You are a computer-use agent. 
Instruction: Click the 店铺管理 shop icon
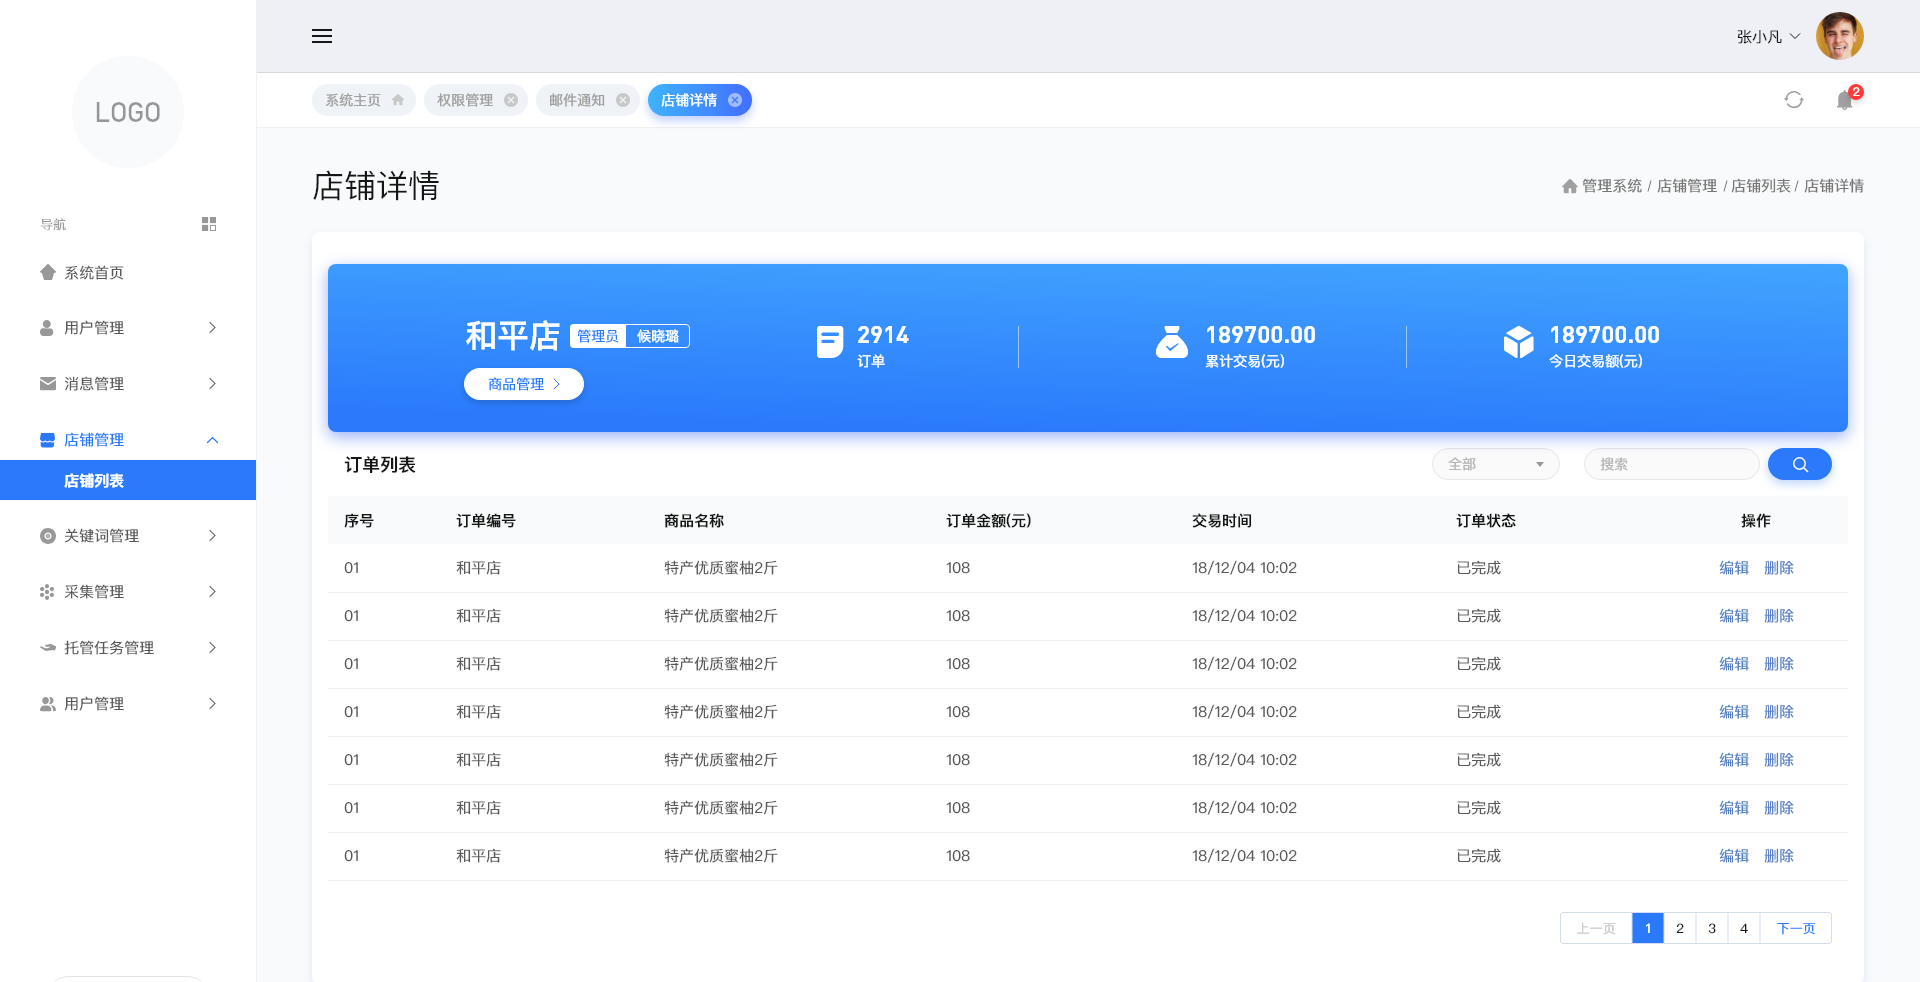47,440
